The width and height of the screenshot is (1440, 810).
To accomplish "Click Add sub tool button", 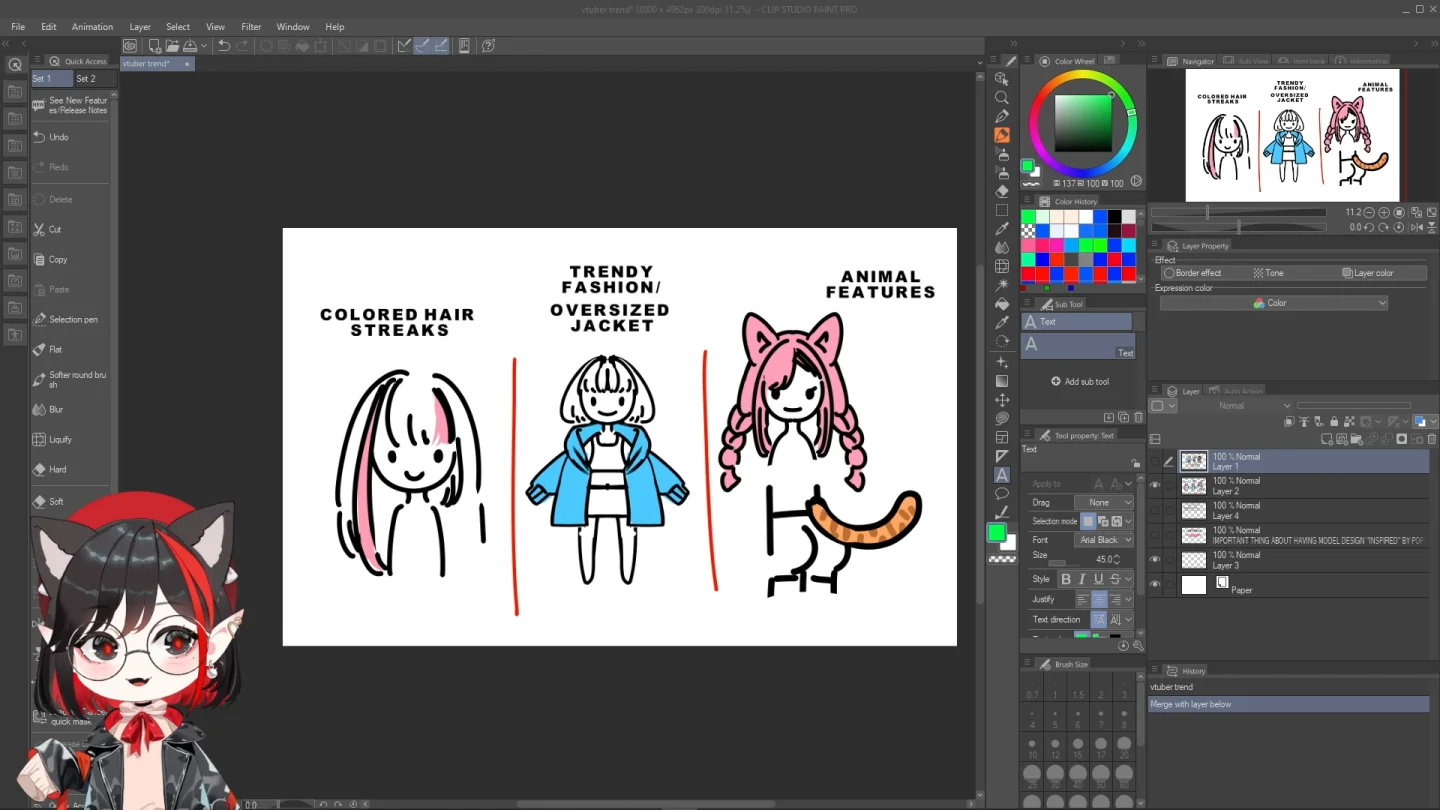I will coord(1080,382).
